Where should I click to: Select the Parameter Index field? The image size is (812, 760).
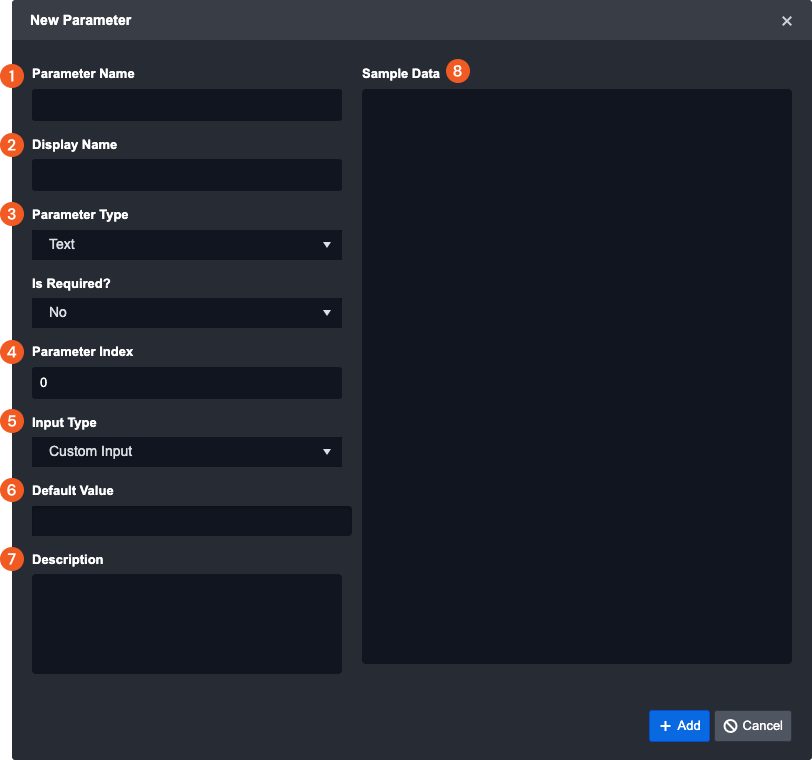187,383
